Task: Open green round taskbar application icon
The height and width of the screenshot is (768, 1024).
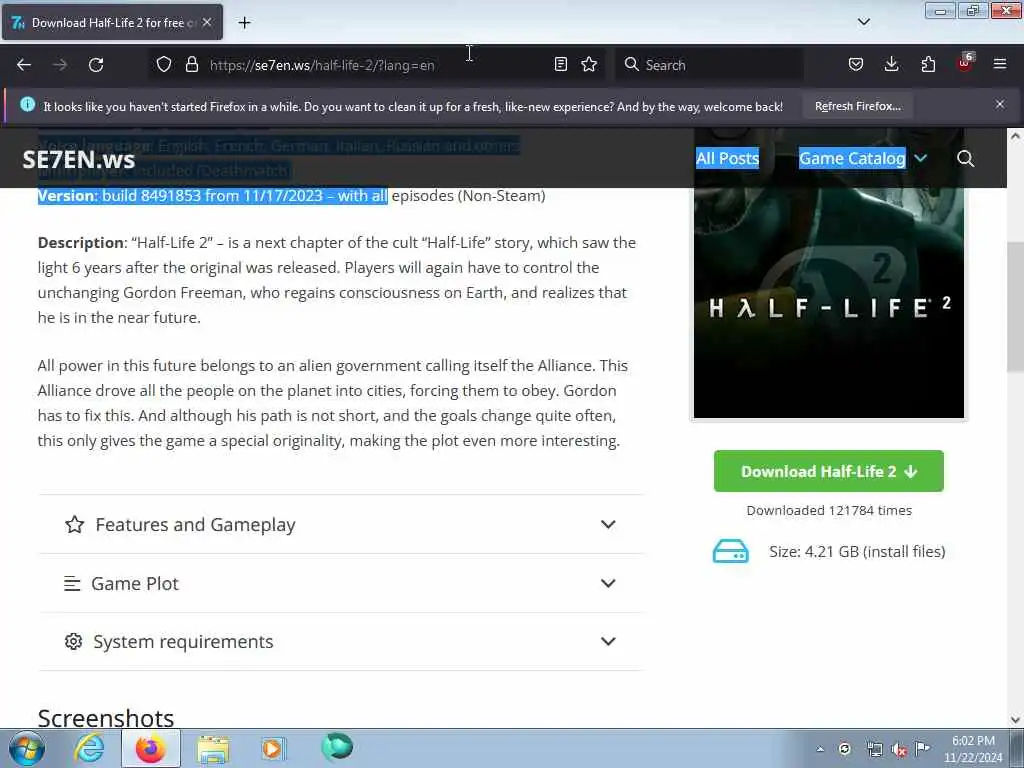Action: coord(337,747)
